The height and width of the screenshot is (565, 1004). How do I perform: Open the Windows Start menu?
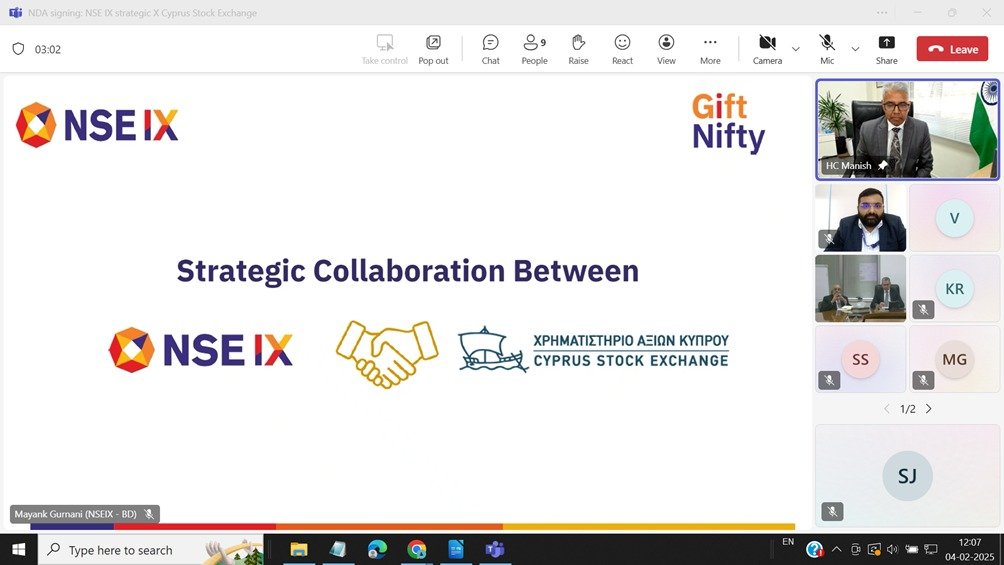[19, 550]
